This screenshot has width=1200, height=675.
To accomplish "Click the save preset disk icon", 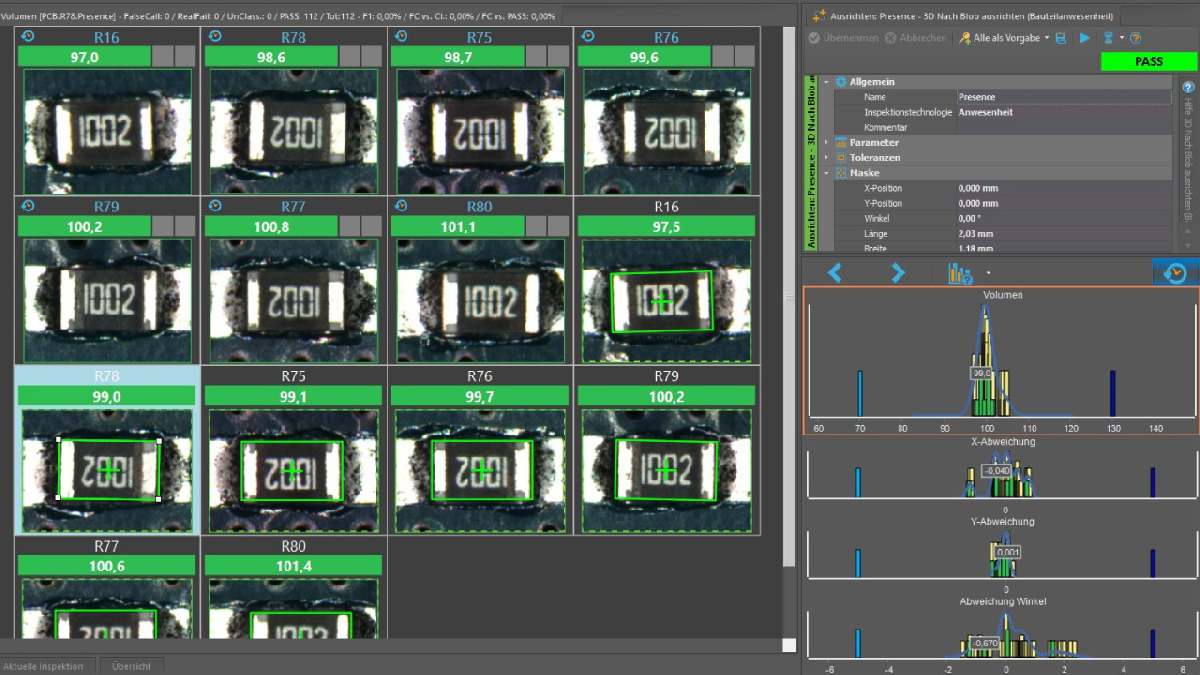I will coord(1061,38).
